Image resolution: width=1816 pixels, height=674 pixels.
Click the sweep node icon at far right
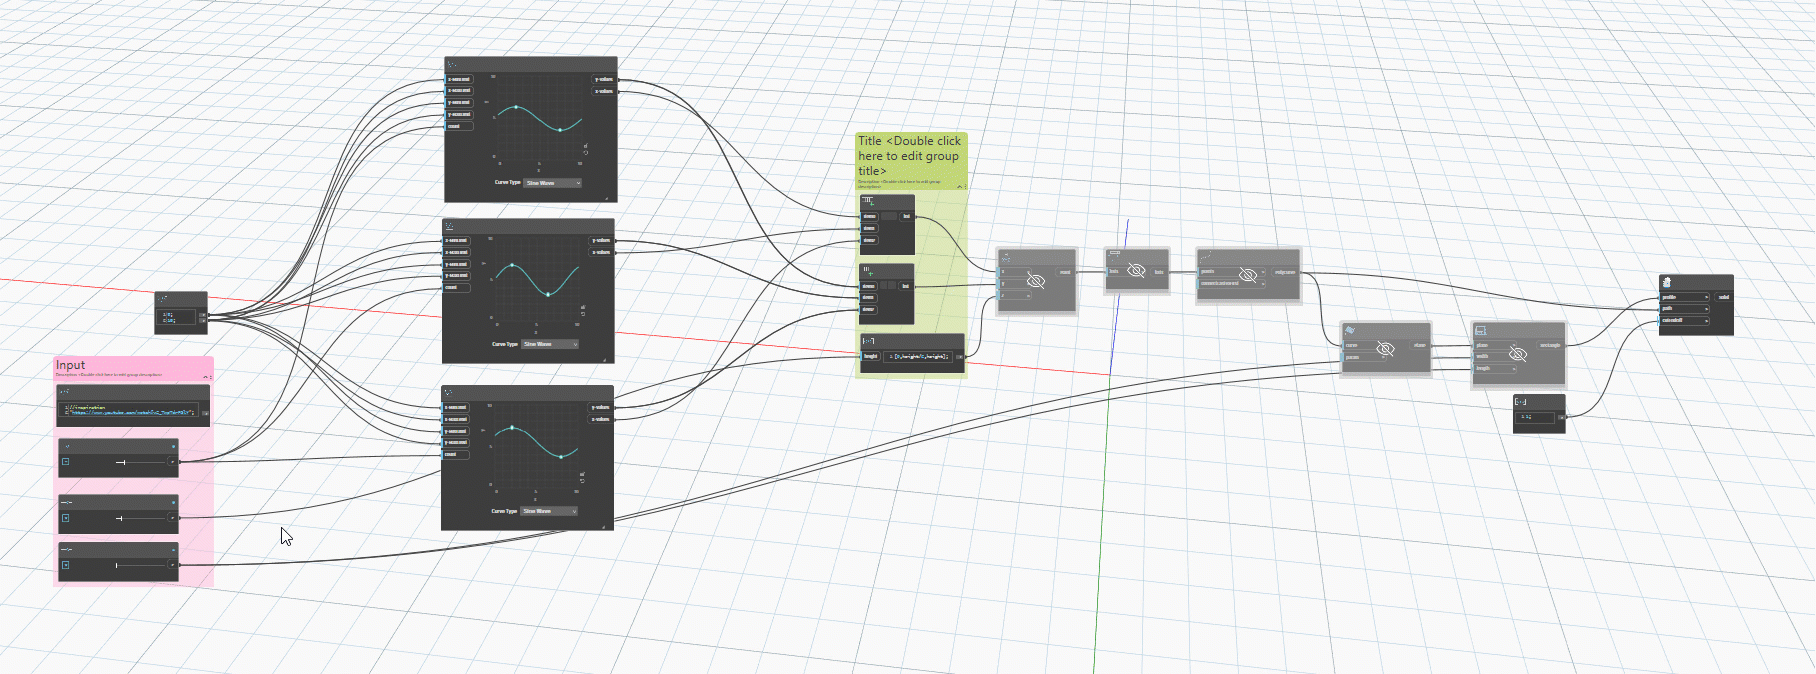tap(1667, 283)
